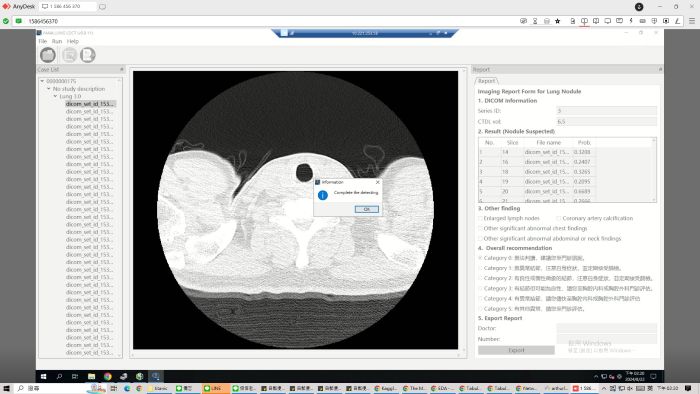The image size is (700, 394).
Task: Click the remote Windows Start button
Action: (x=43, y=376)
